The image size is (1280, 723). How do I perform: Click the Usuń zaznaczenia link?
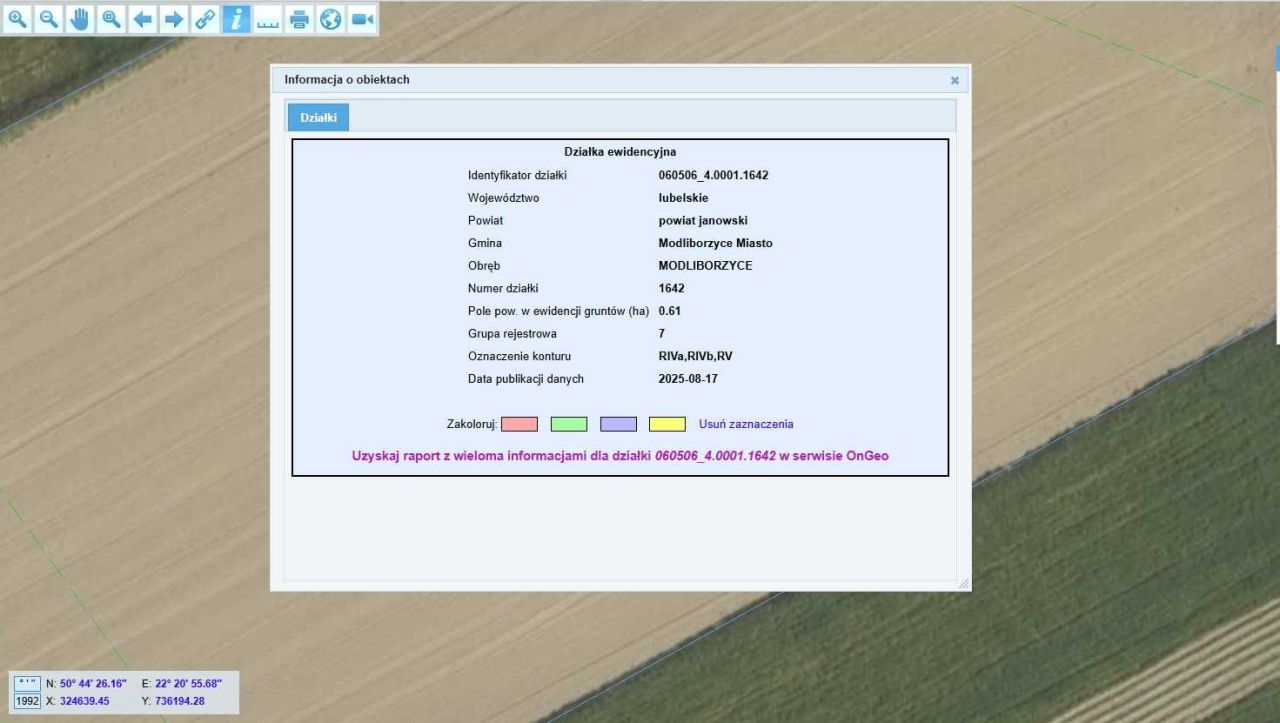pos(746,424)
